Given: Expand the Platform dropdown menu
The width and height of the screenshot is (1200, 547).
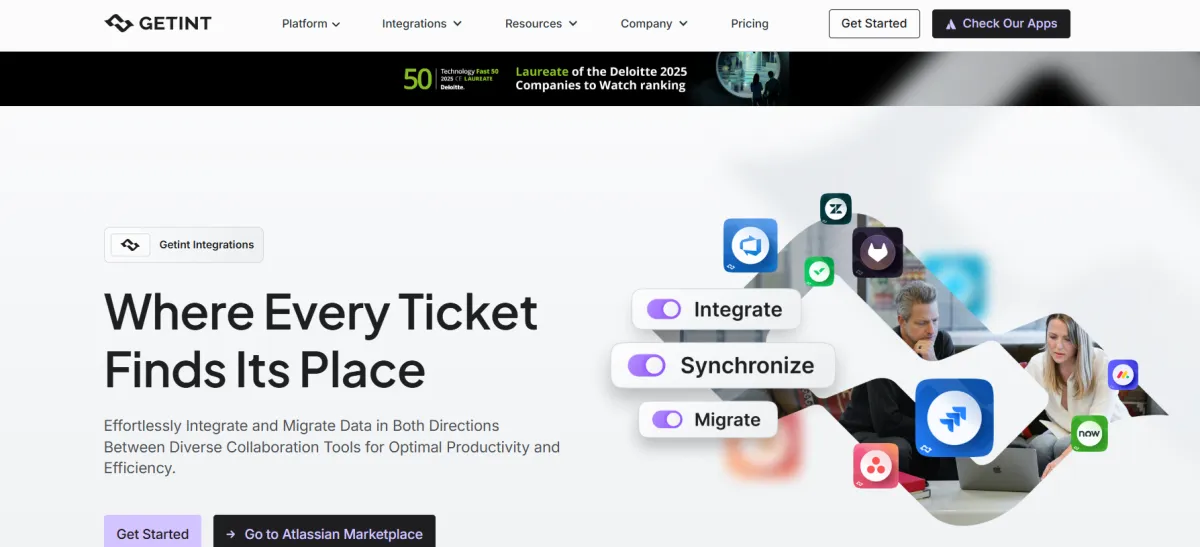Looking at the screenshot, I should tap(311, 24).
